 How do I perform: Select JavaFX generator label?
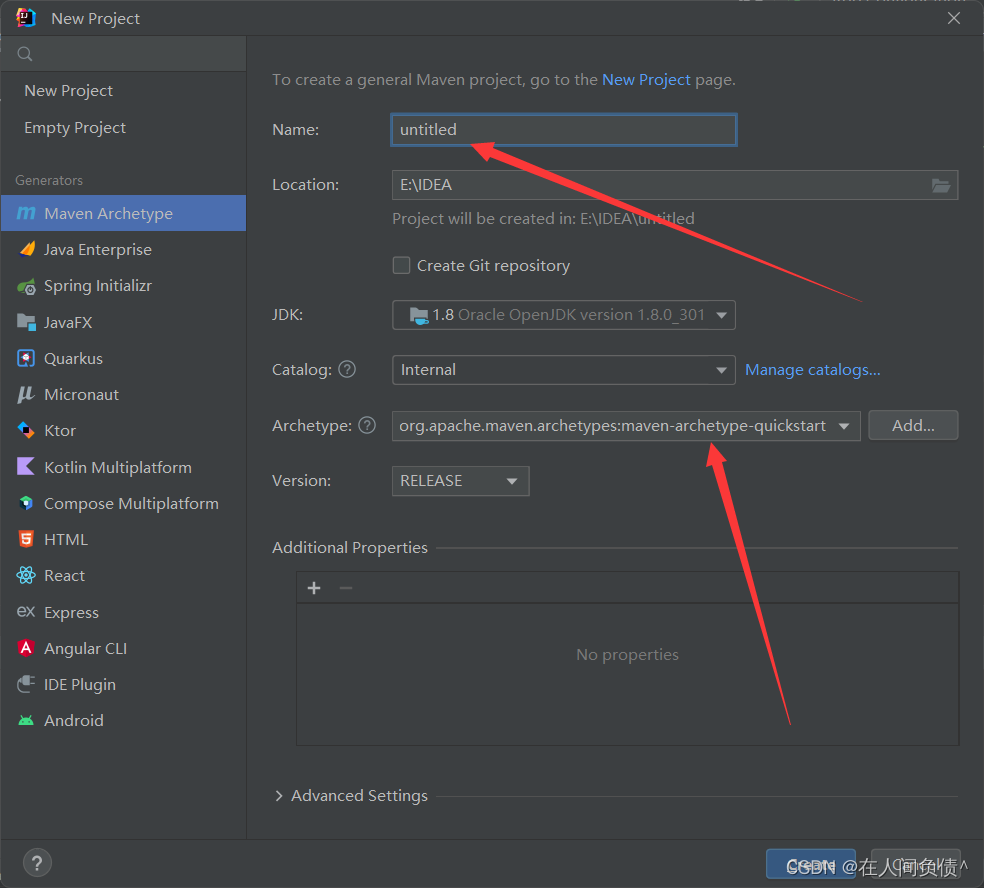coord(68,323)
